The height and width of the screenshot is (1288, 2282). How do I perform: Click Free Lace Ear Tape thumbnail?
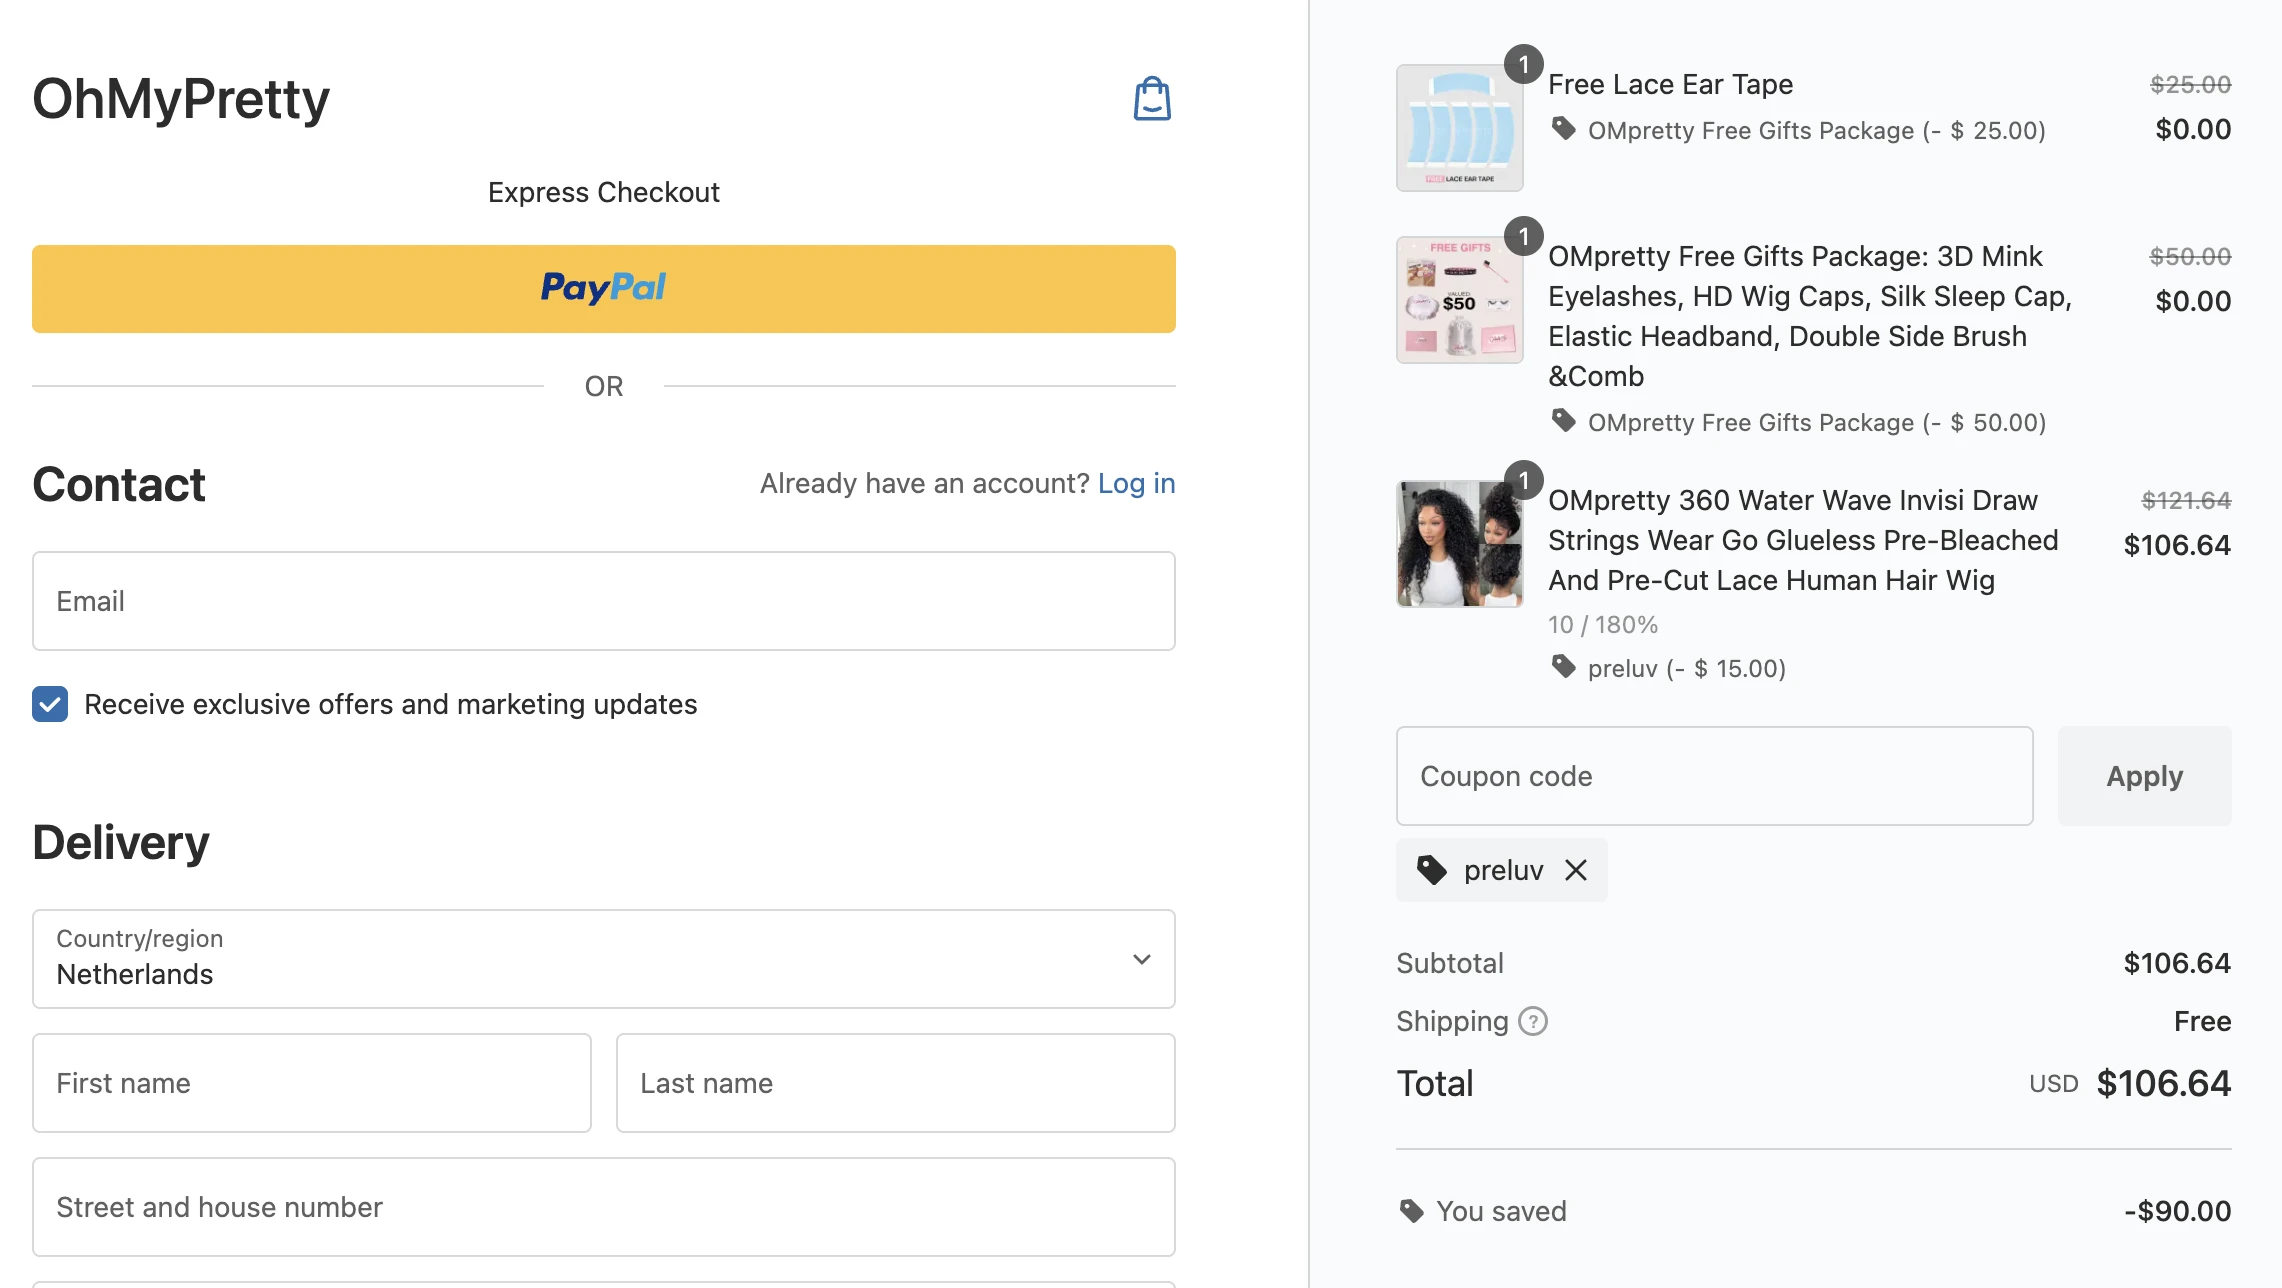[1460, 128]
